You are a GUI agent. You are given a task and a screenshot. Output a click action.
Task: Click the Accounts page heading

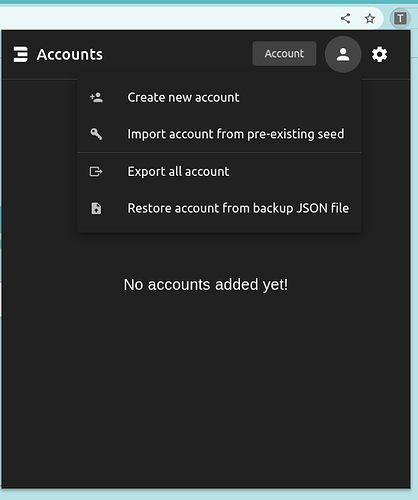[70, 54]
